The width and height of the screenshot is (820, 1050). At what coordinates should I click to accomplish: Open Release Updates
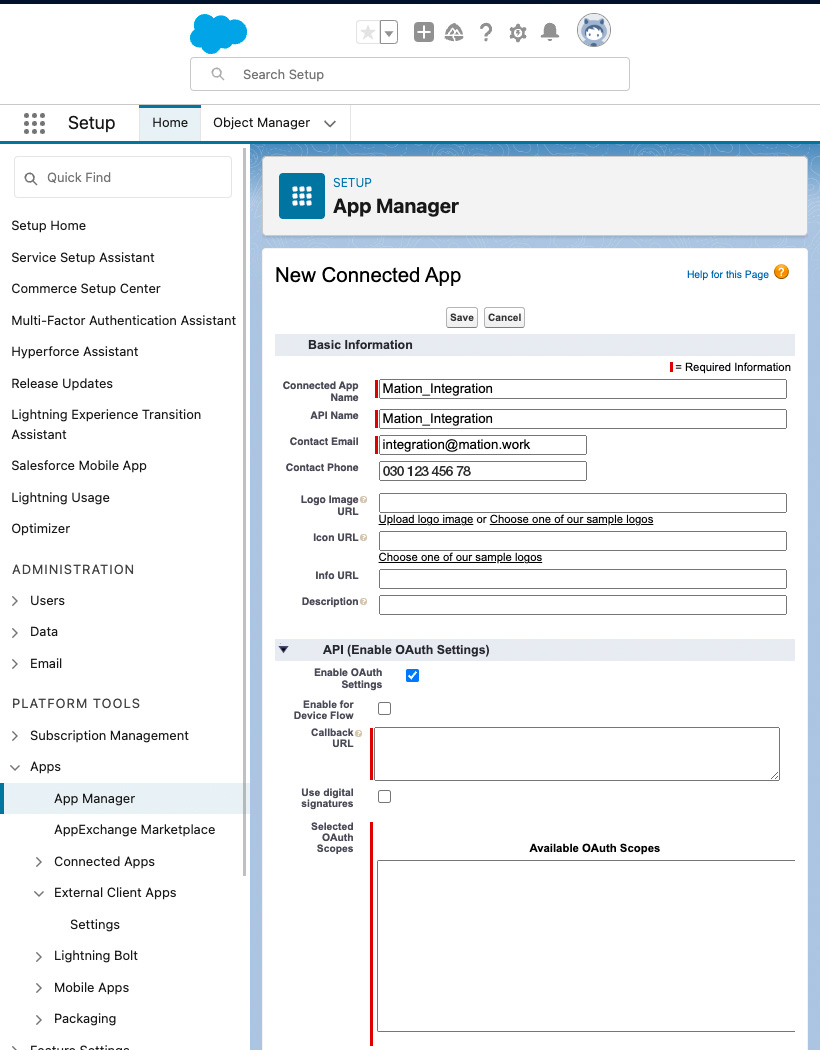[62, 384]
